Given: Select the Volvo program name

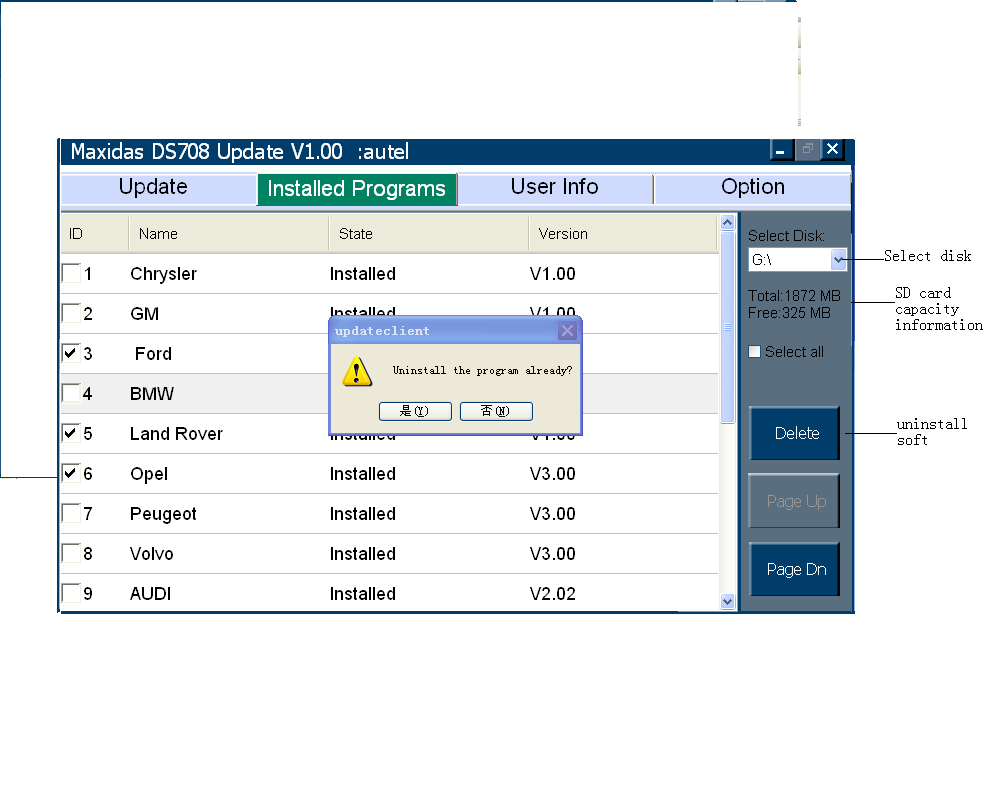Looking at the screenshot, I should [152, 554].
